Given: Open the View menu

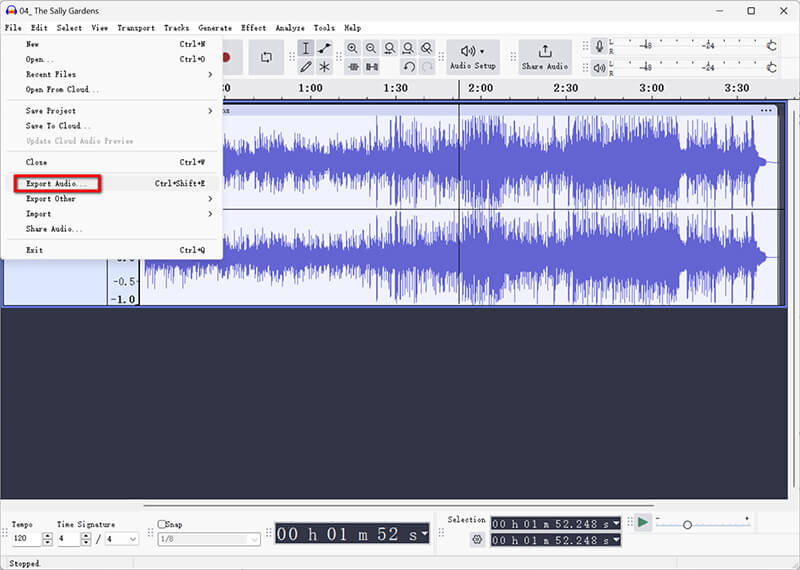Looking at the screenshot, I should tap(100, 28).
